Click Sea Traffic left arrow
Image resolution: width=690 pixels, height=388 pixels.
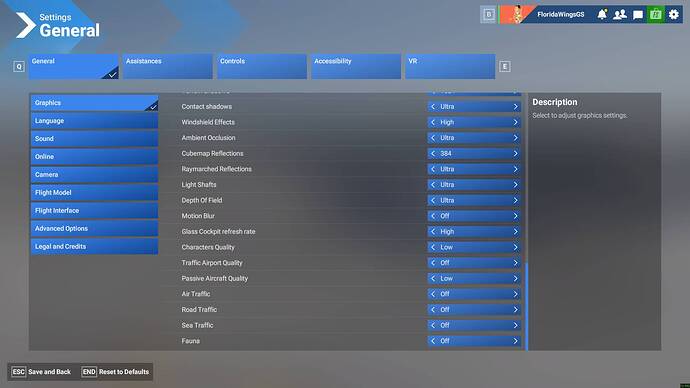pyautogui.click(x=433, y=325)
